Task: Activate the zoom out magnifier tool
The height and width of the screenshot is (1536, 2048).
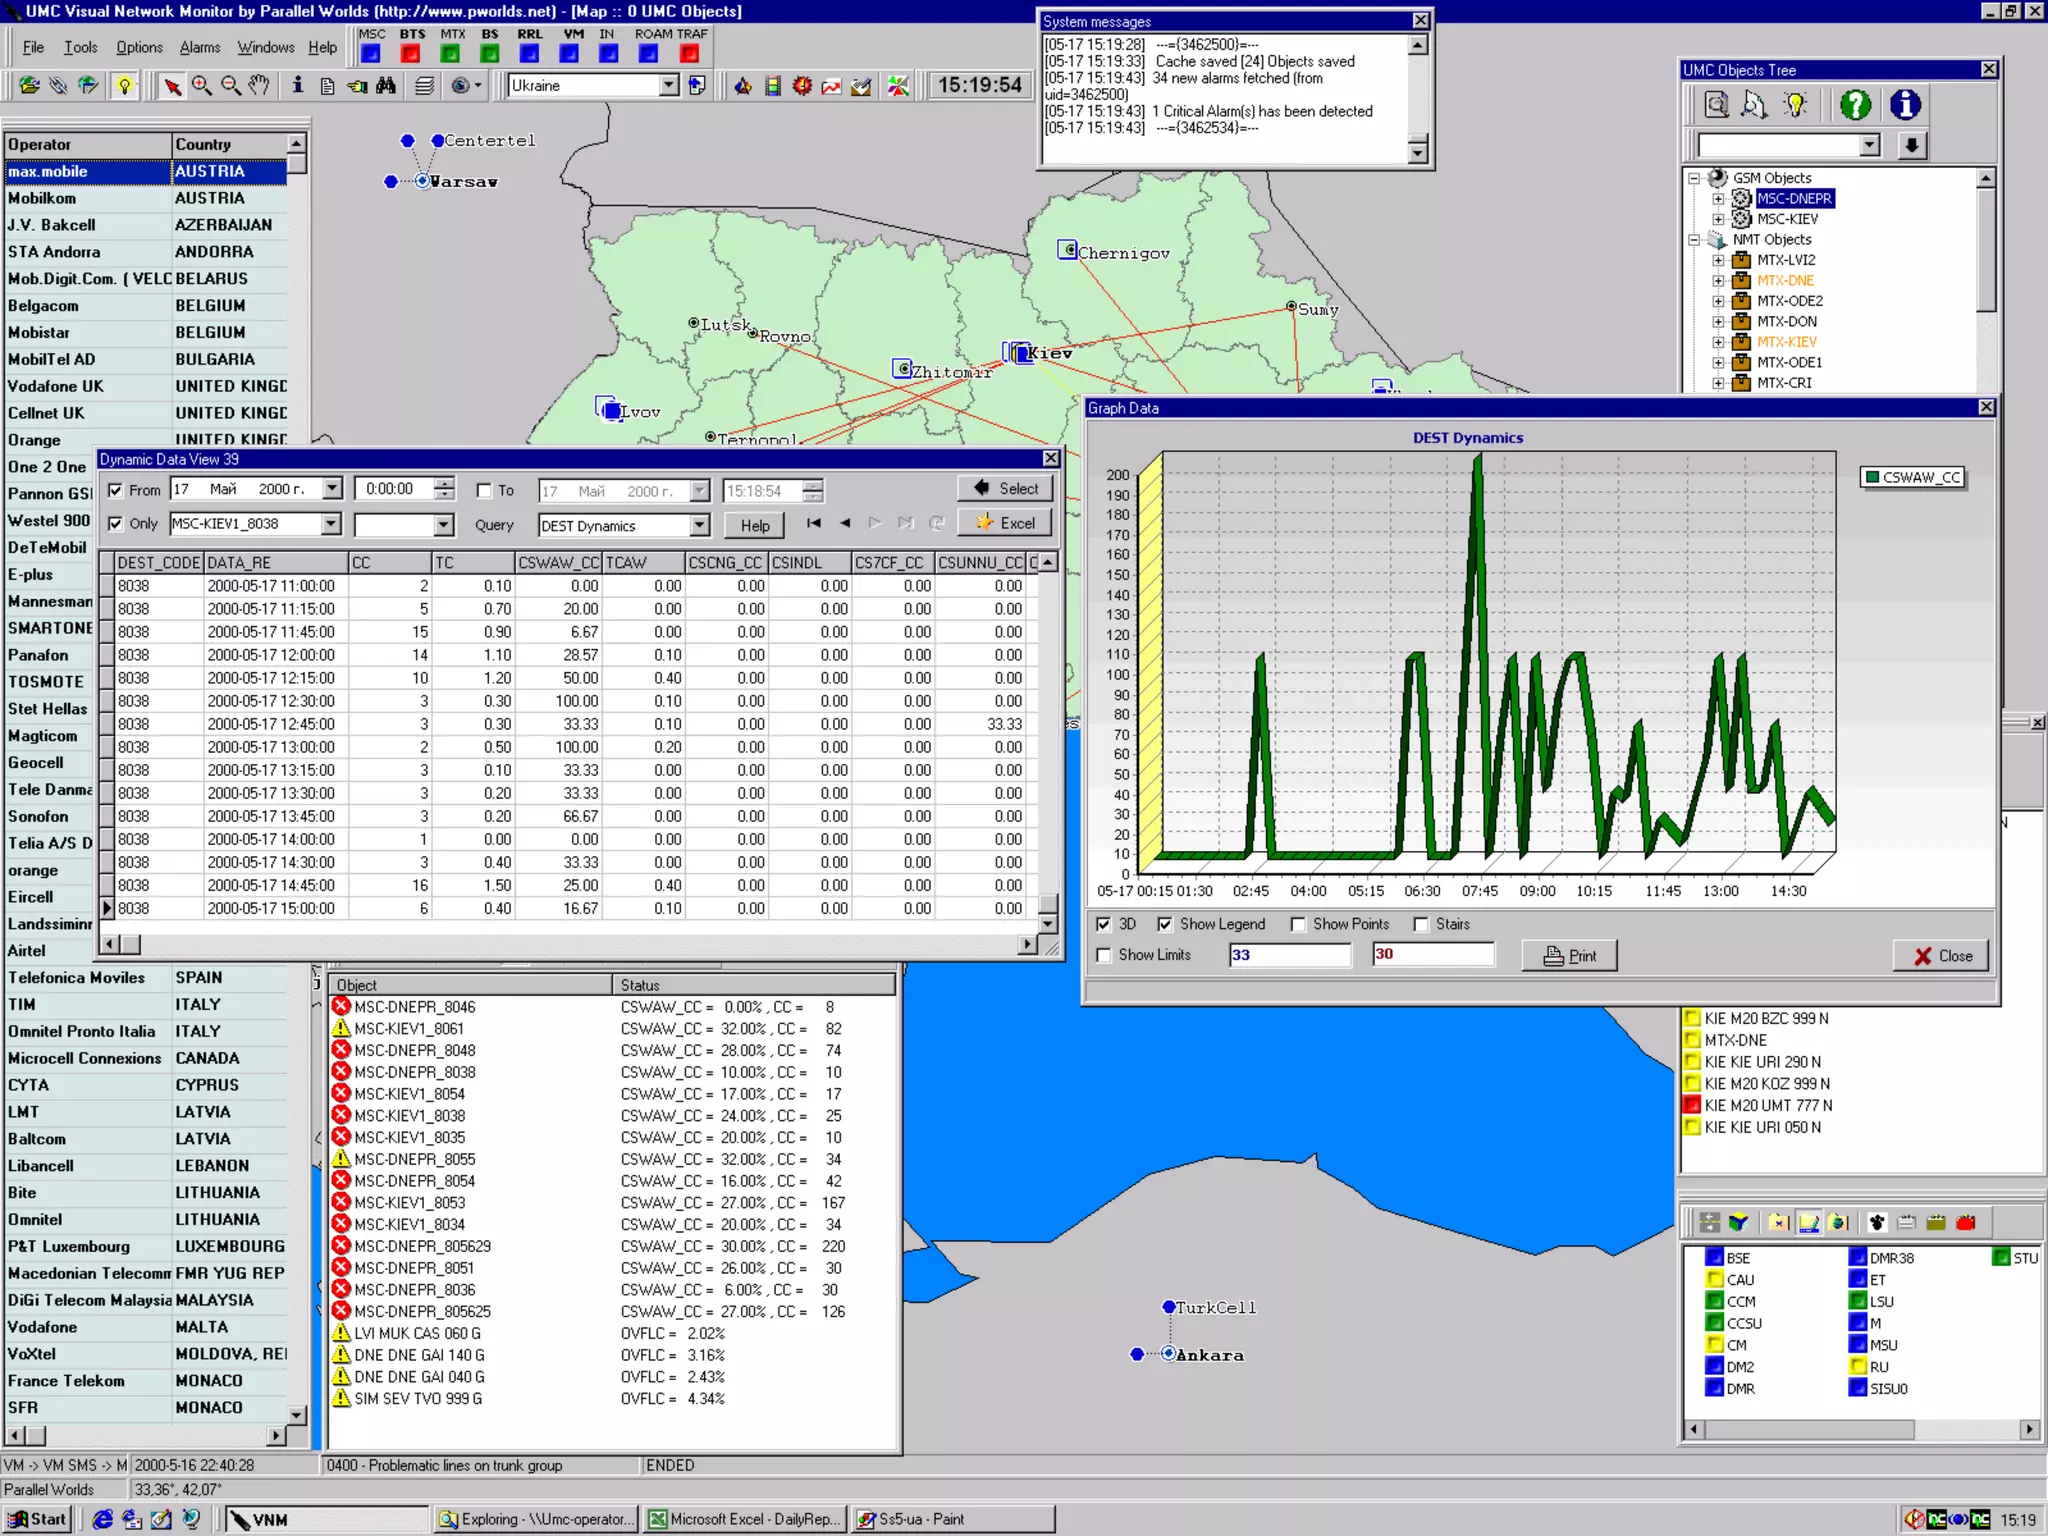Action: [x=231, y=86]
